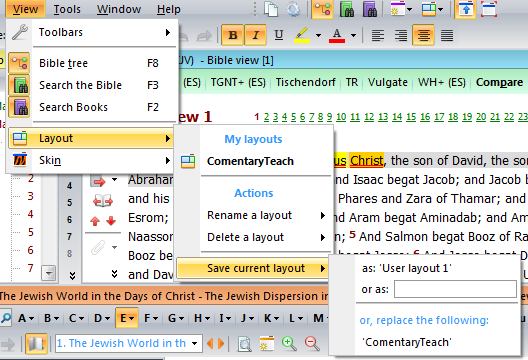This screenshot has width=528, height=360.
Task: Toggle italic formatting
Action: [256, 35]
